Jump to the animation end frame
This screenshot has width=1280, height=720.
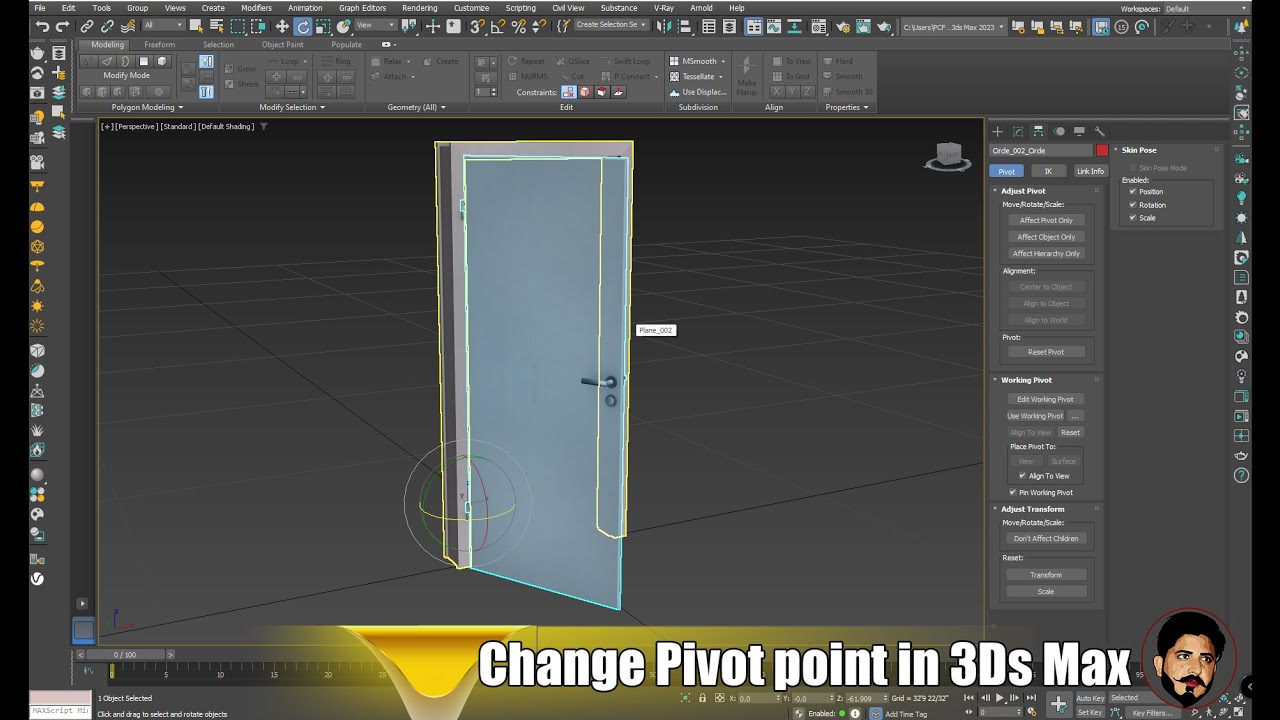pyautogui.click(x=1030, y=698)
